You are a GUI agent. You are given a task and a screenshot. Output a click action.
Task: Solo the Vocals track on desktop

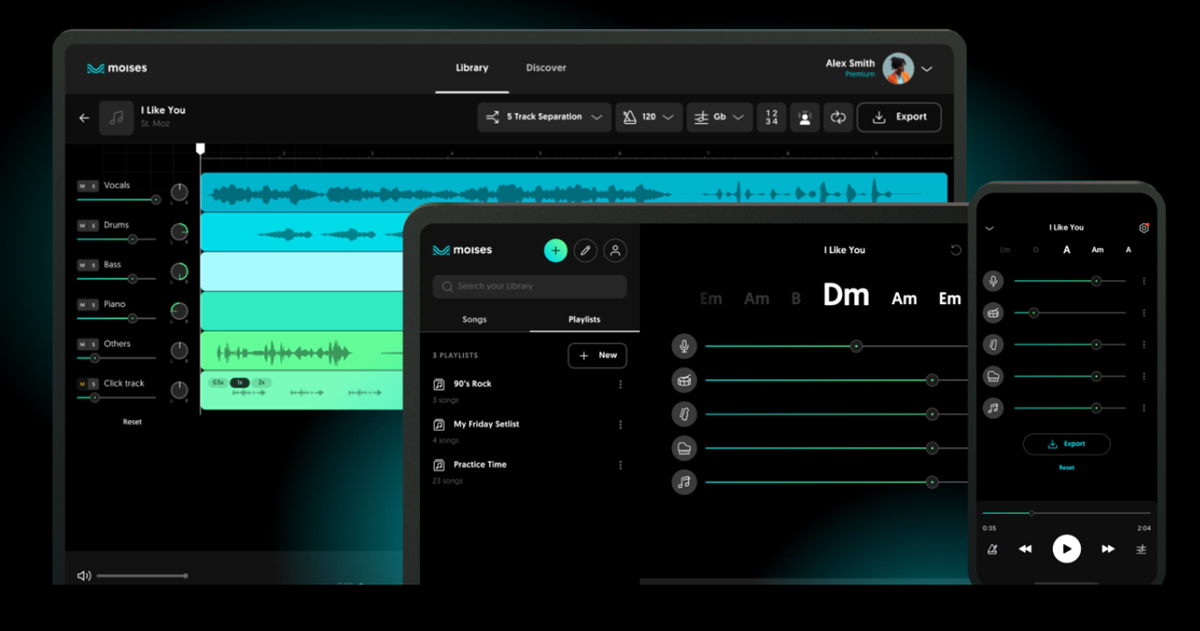[93, 186]
